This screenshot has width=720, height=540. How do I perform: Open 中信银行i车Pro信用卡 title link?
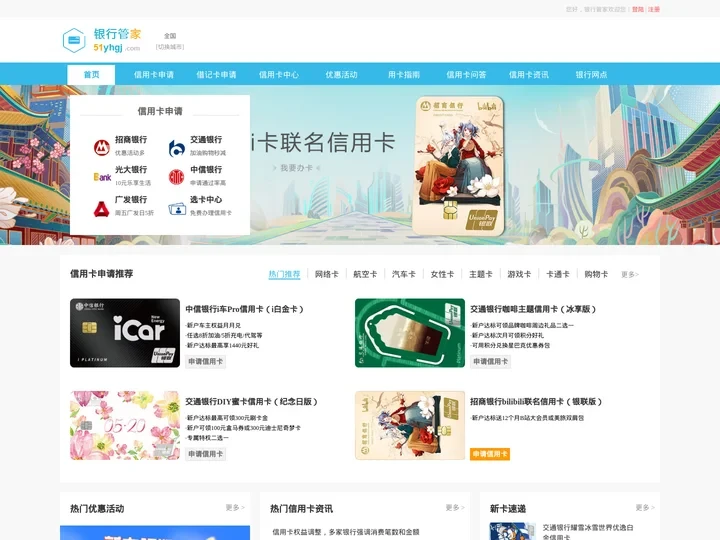245,309
